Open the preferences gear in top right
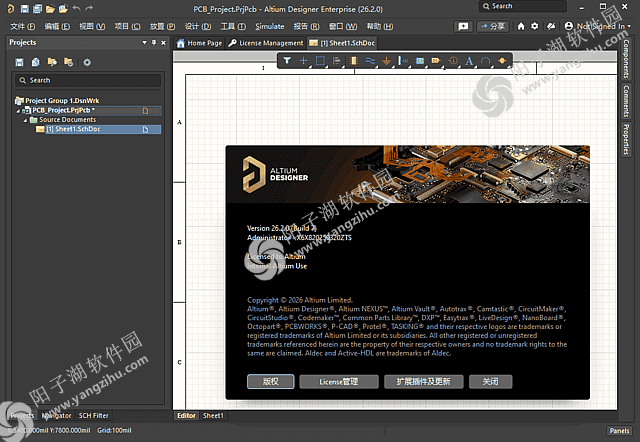This screenshot has width=640, height=442. (535, 26)
